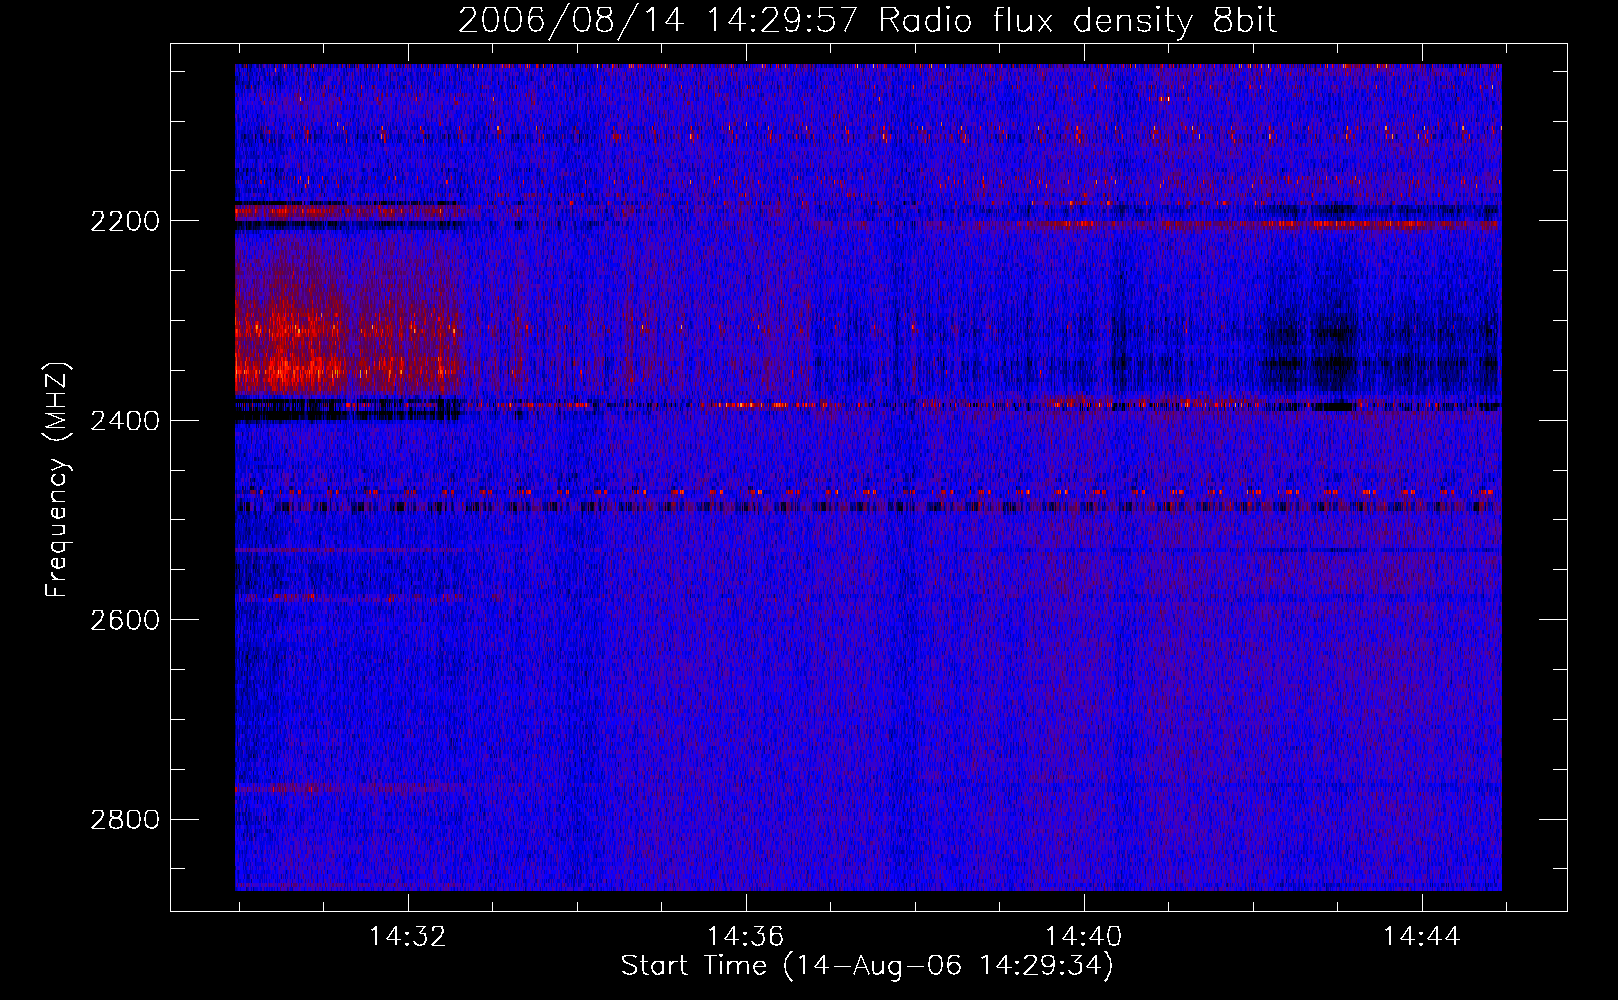This screenshot has height=1000, width=1618.
Task: Click the 14:32 time tick label
Action: [x=408, y=937]
